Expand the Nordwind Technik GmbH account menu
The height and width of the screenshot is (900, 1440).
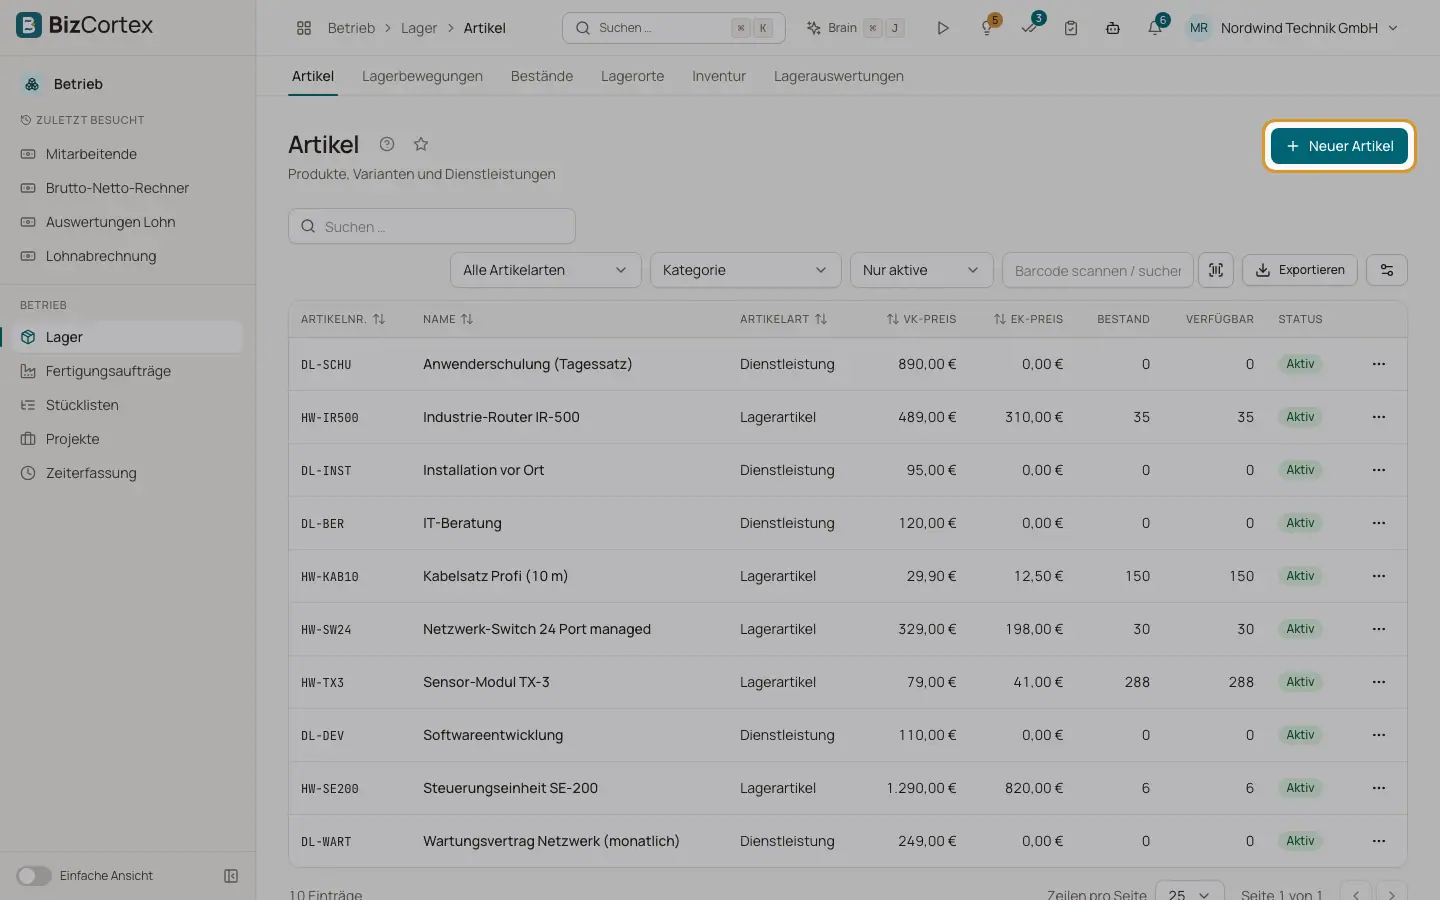point(1292,28)
